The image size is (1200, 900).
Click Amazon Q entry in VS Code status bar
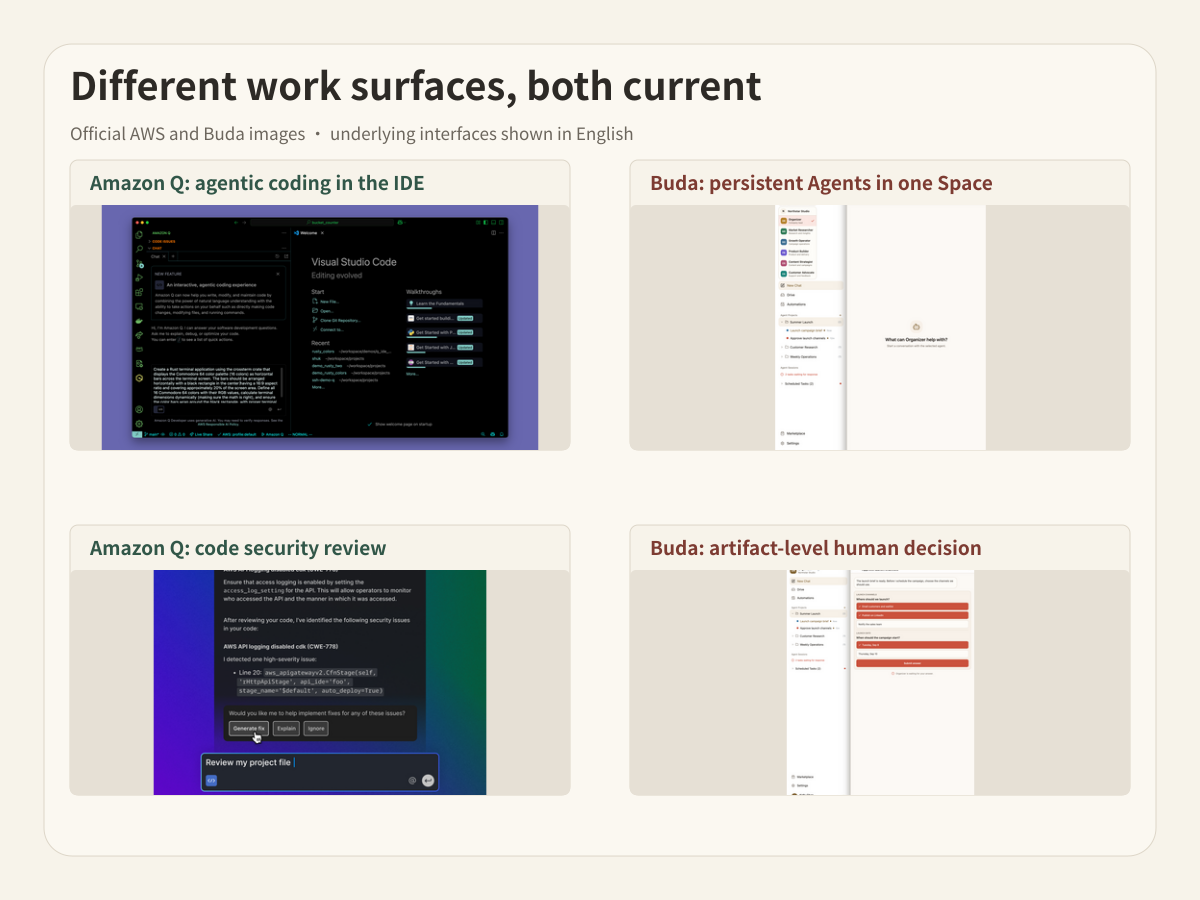tap(272, 434)
